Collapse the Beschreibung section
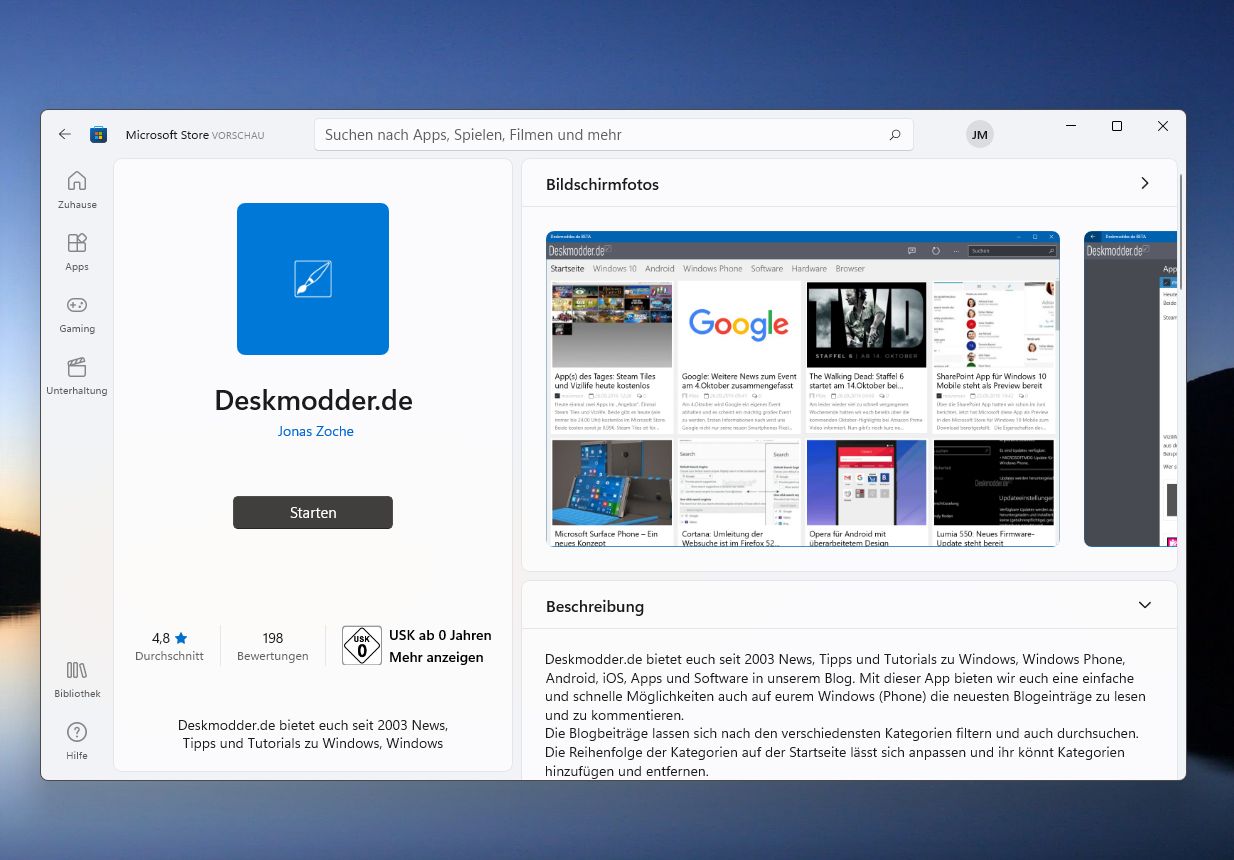This screenshot has height=860, width=1234. click(1145, 606)
